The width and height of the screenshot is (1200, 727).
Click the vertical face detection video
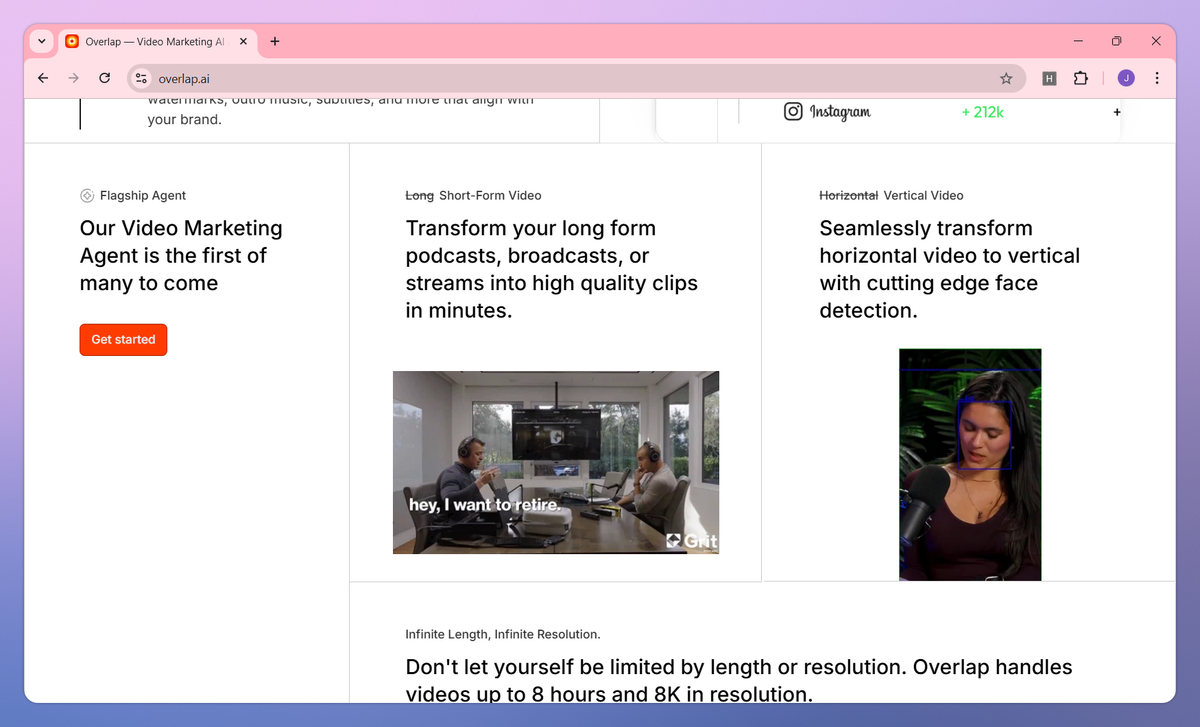[970, 464]
